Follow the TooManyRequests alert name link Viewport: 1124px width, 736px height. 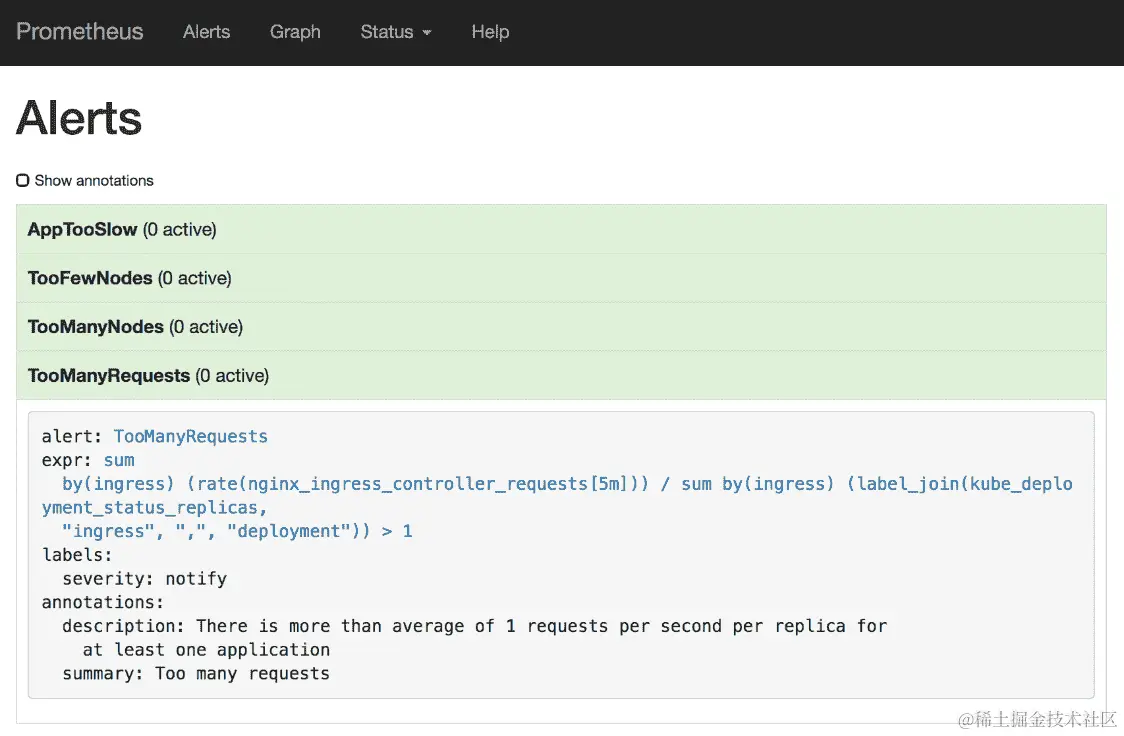coord(190,436)
